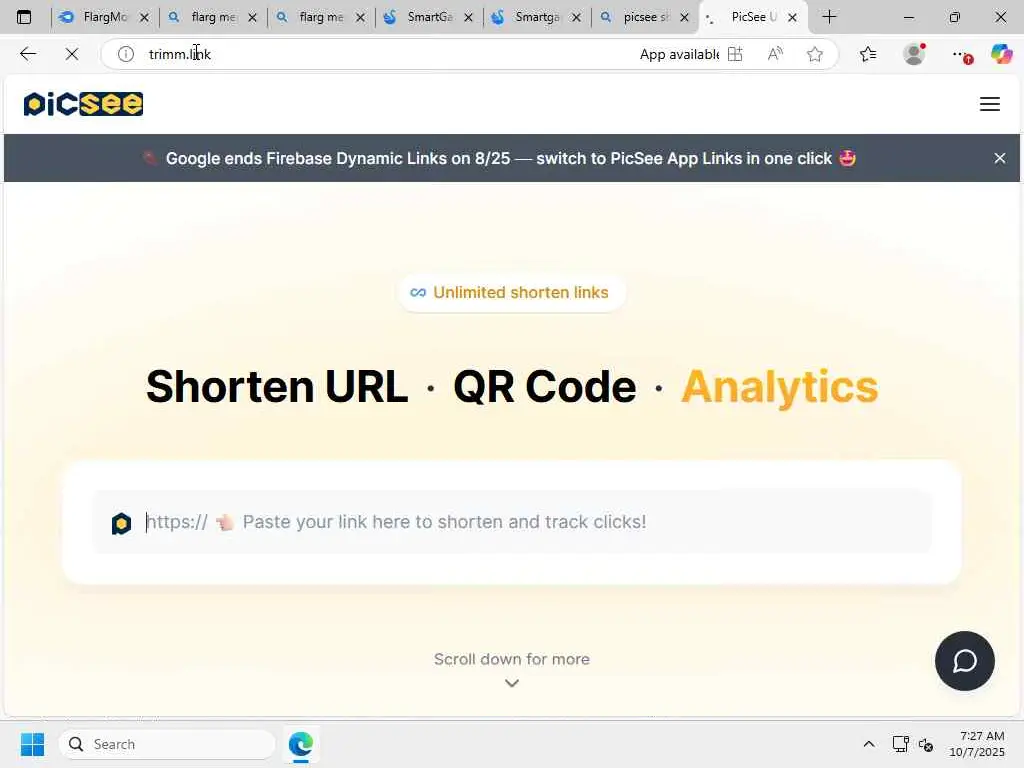This screenshot has width=1024, height=768.
Task: Stop loading the page
Action: click(x=72, y=54)
